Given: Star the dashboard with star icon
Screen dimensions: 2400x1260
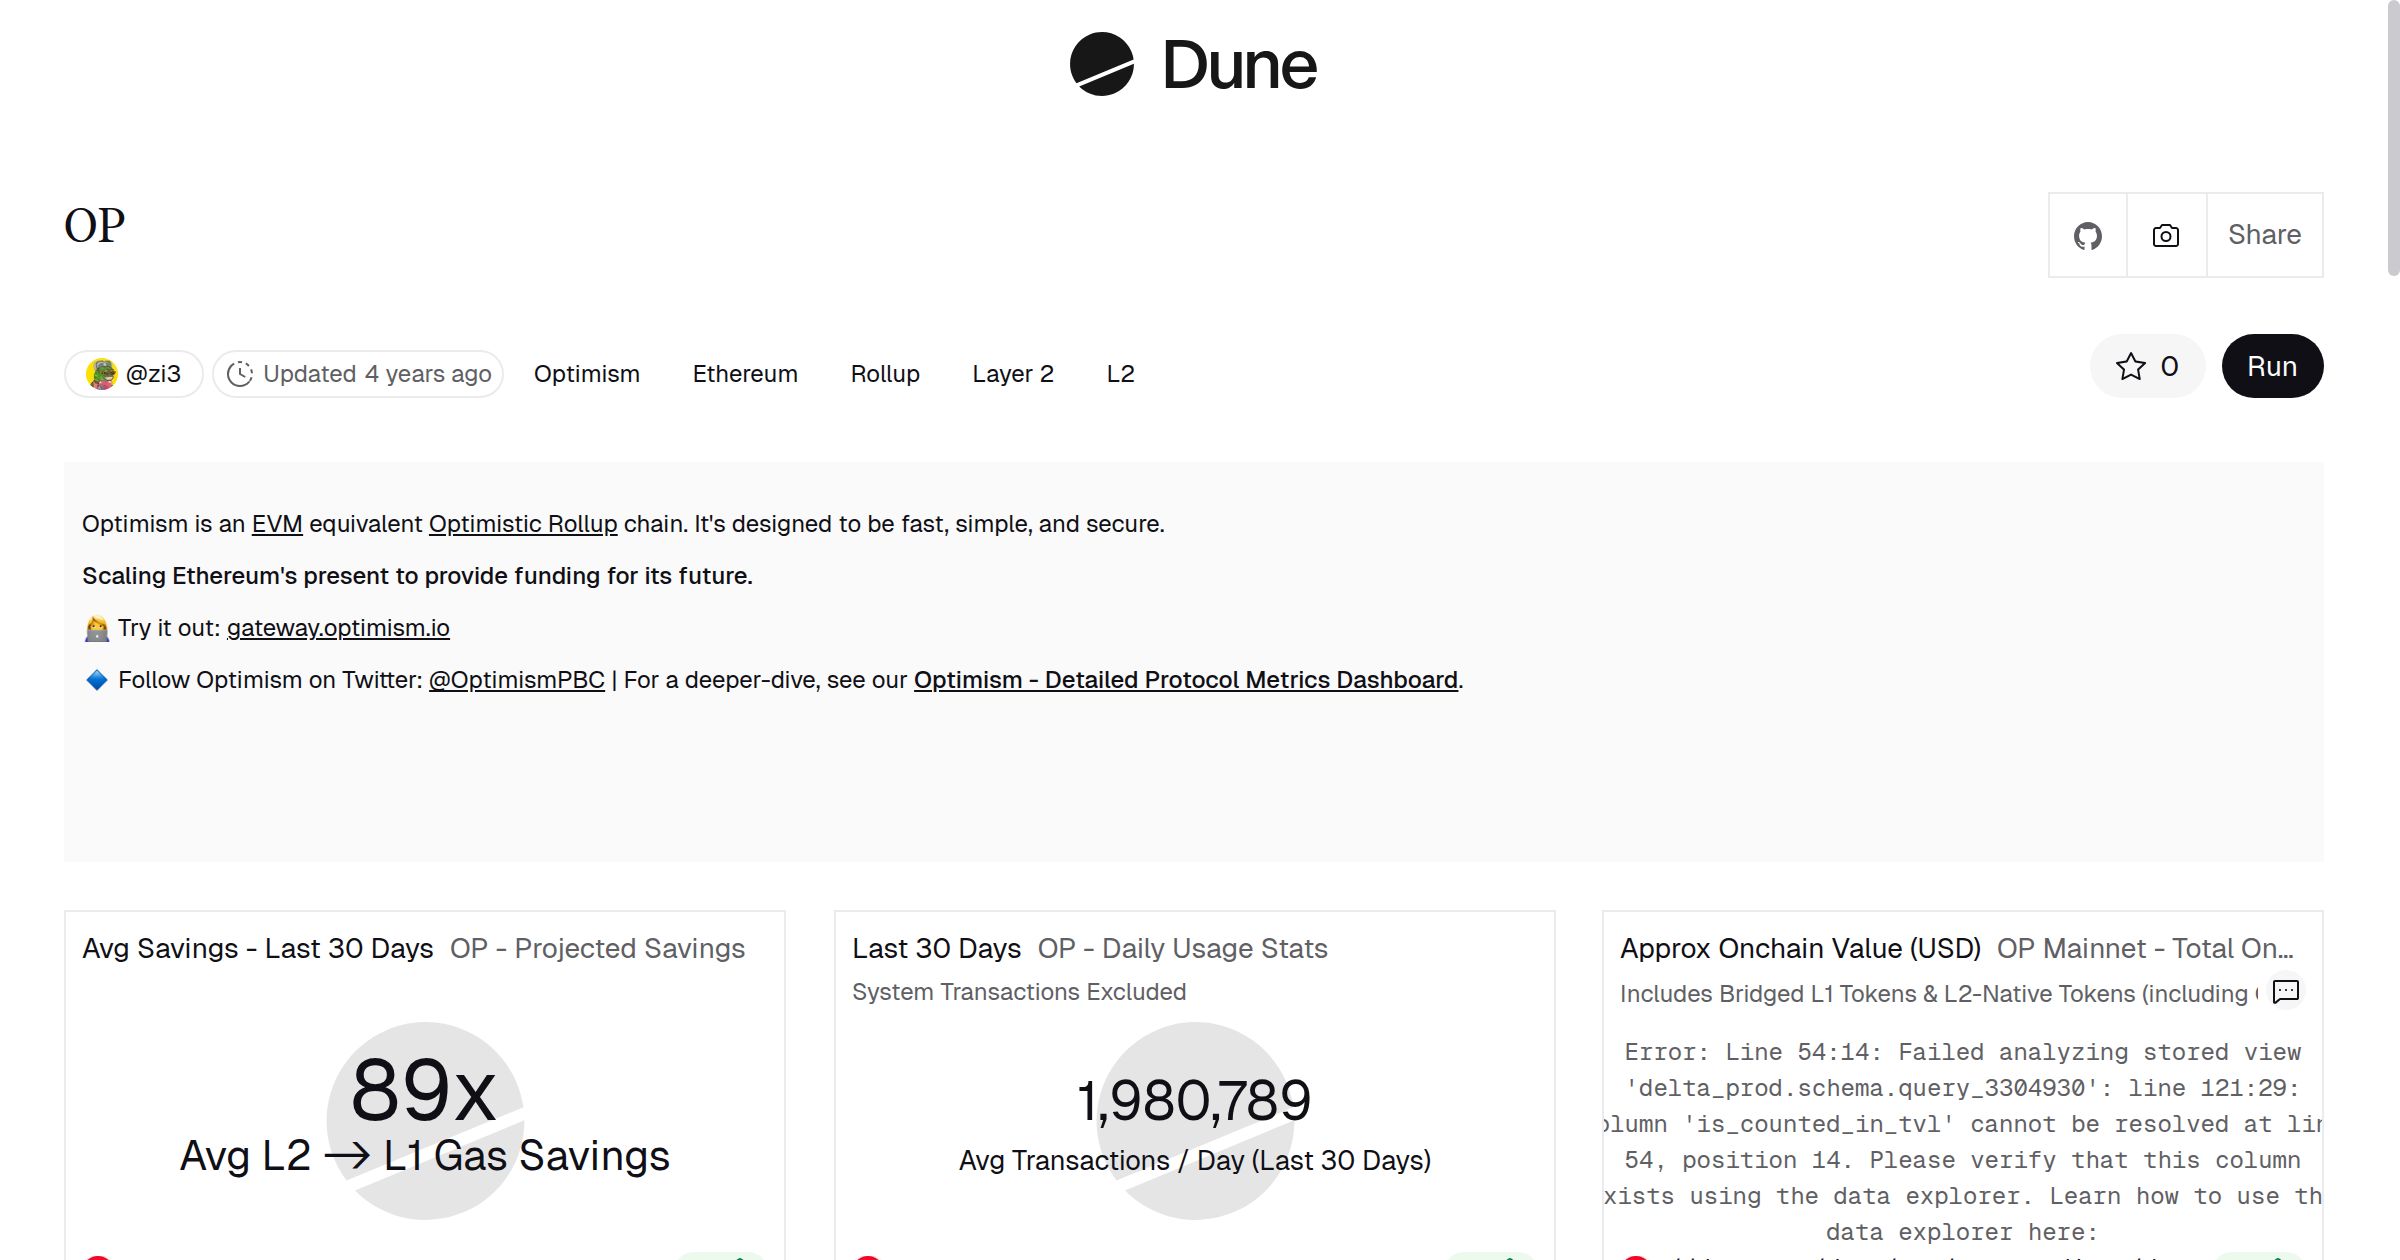Looking at the screenshot, I should click(x=2131, y=367).
